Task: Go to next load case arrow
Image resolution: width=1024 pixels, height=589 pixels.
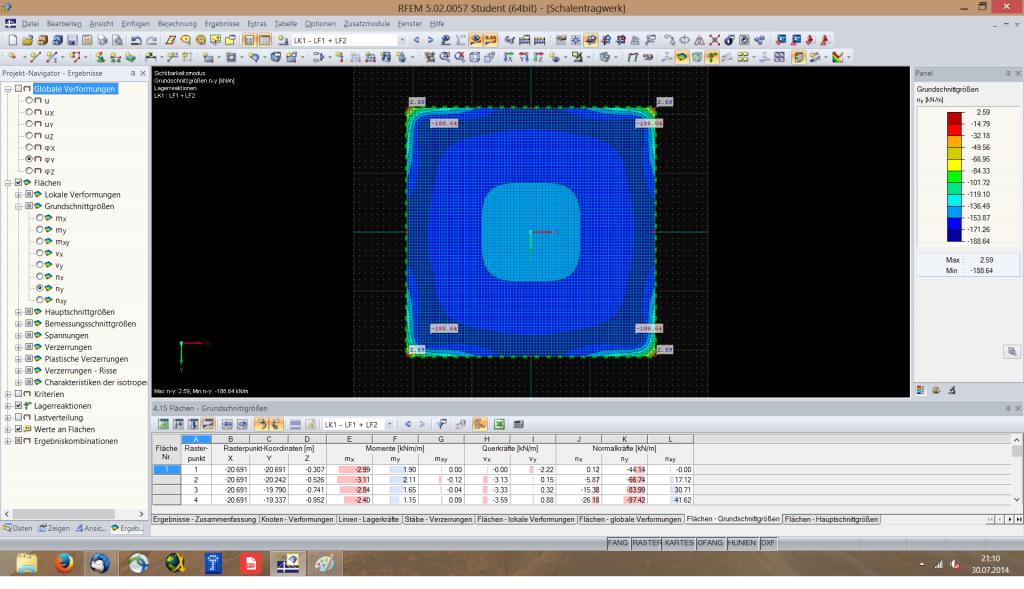Action: pos(430,40)
